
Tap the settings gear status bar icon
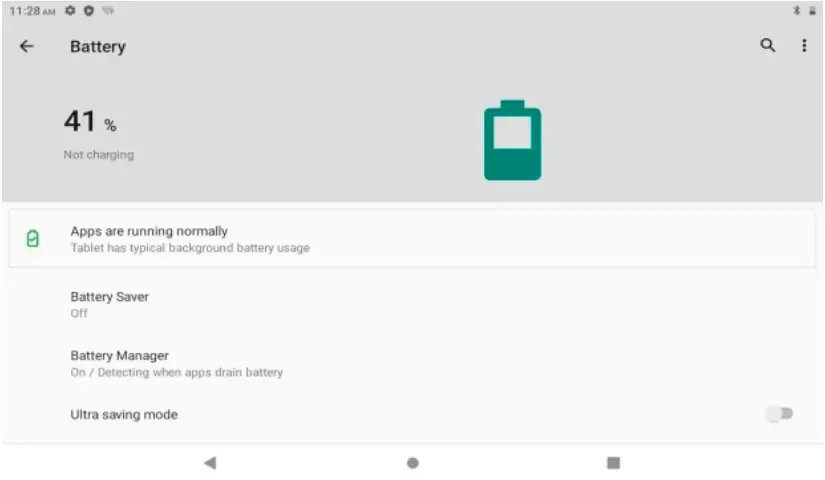(70, 11)
